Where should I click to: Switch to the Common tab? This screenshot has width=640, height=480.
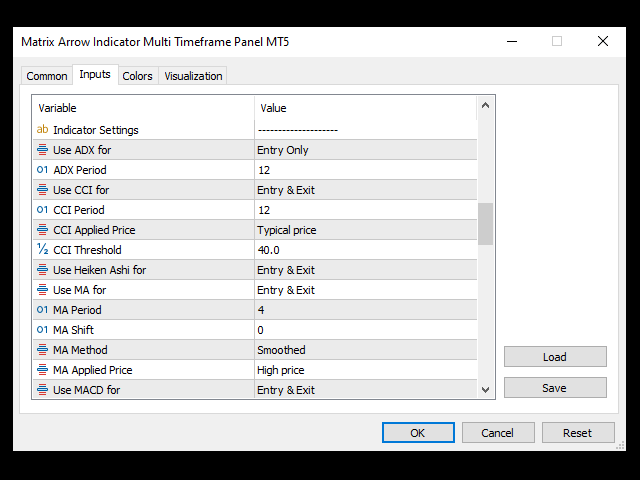pos(47,76)
